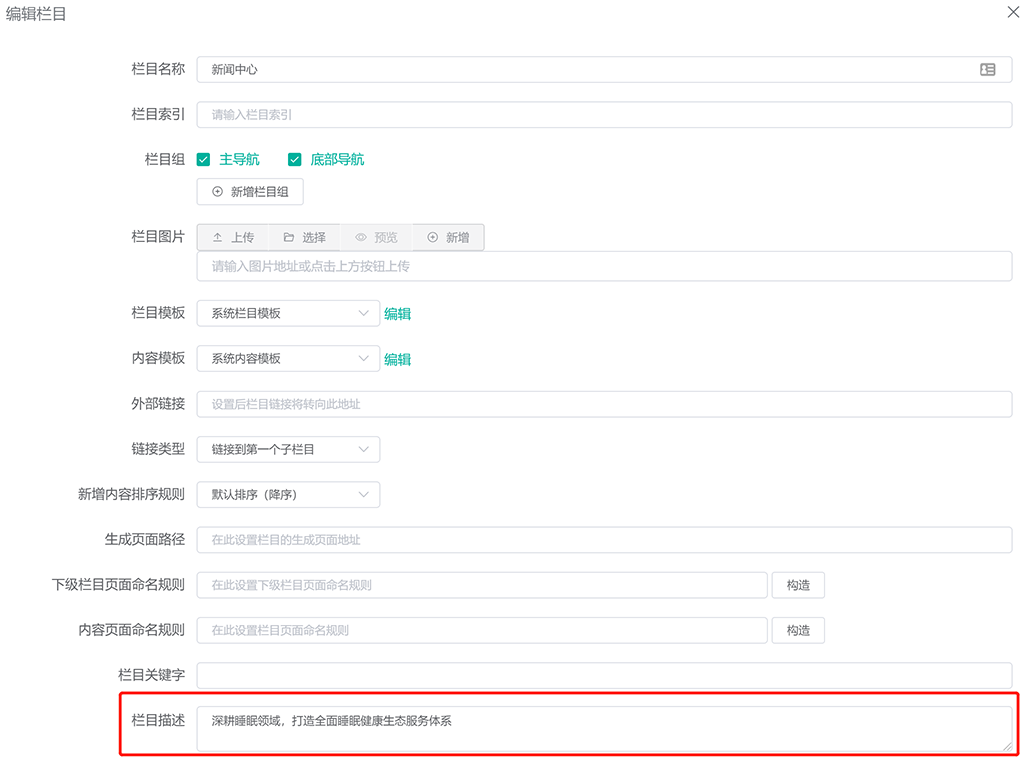This screenshot has width=1024, height=757.
Task: Click the 预览 image button
Action: pos(376,238)
